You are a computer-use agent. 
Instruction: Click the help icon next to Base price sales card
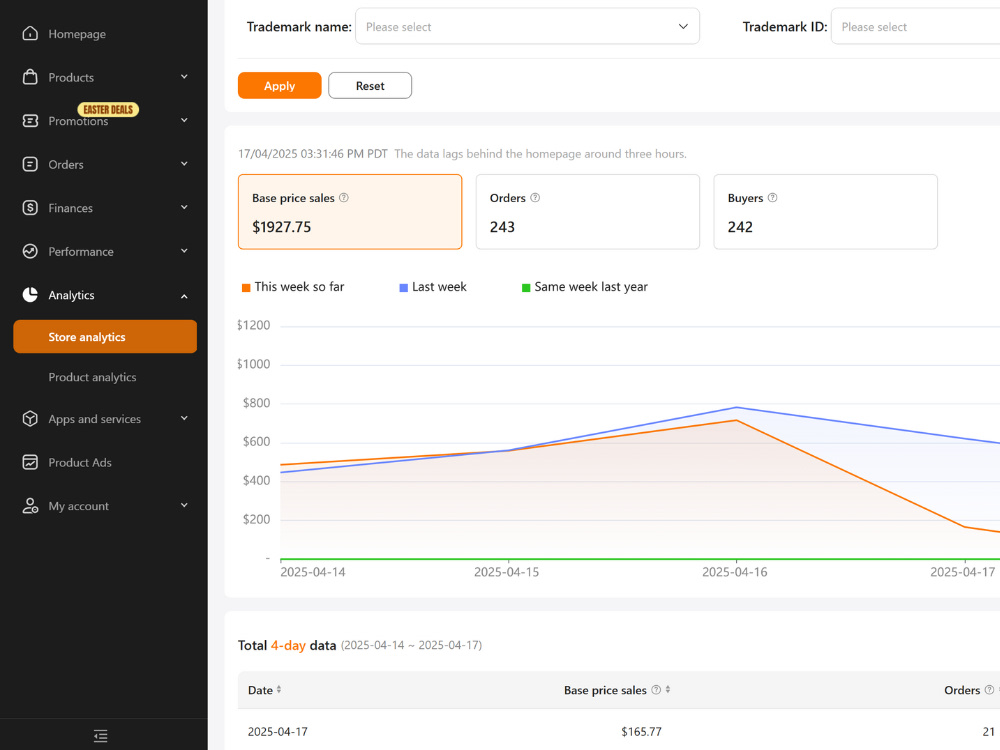tap(344, 198)
